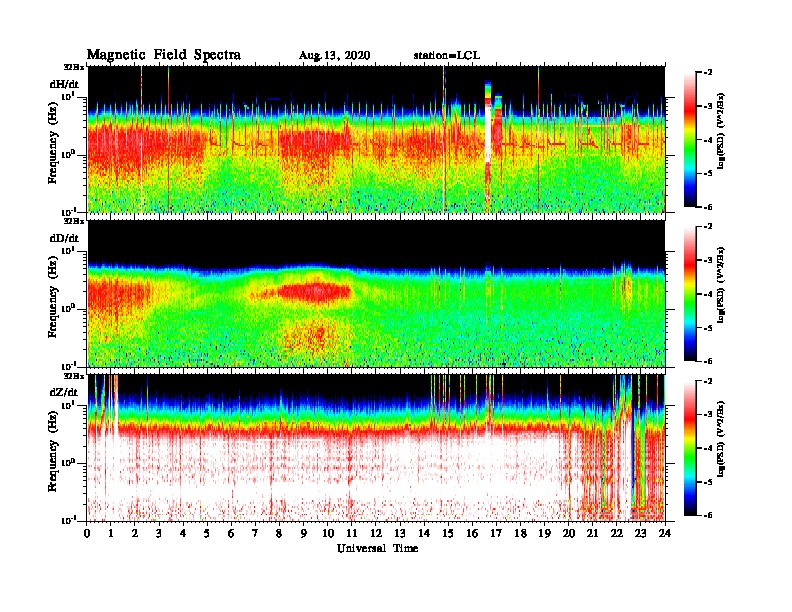Click the dH/dt panel color scale bar
792x612 pixels.
point(690,140)
